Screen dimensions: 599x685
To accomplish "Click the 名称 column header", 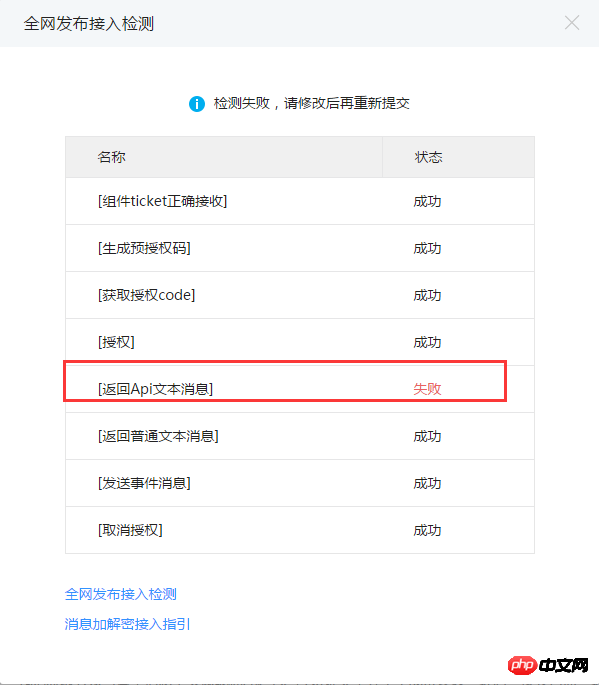I will (x=111, y=157).
